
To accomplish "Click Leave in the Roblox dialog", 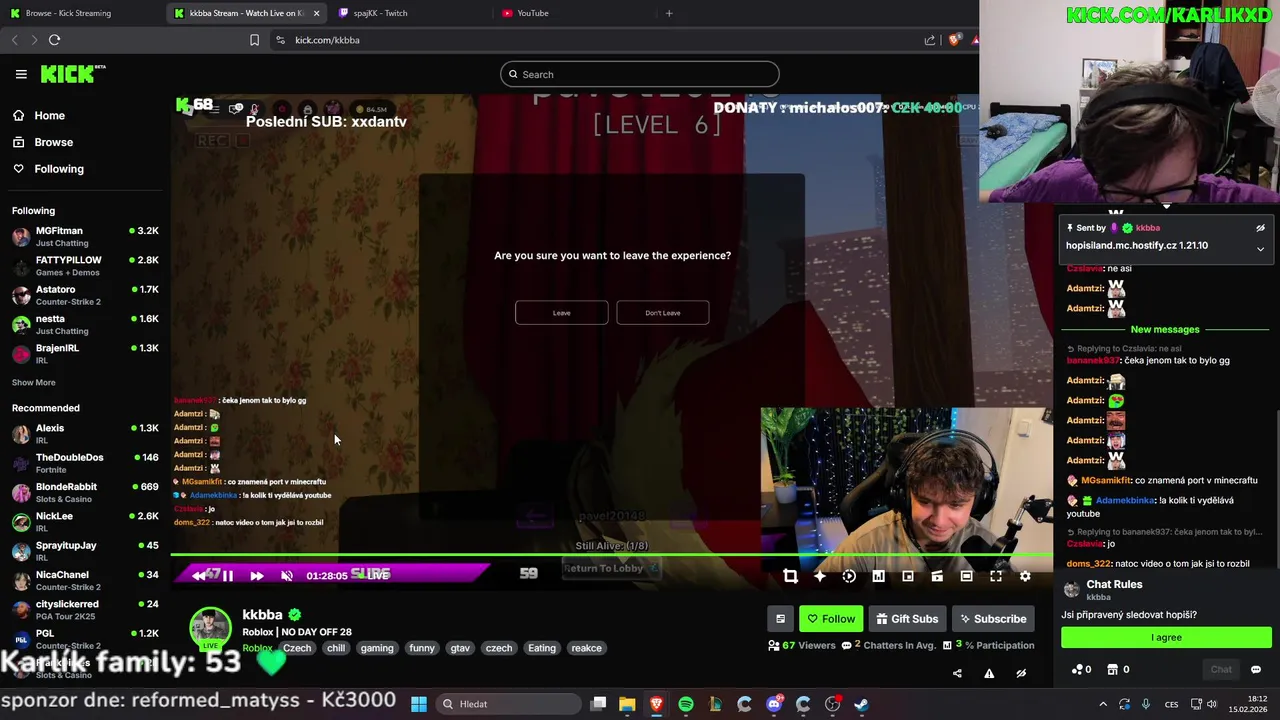I will 561,313.
